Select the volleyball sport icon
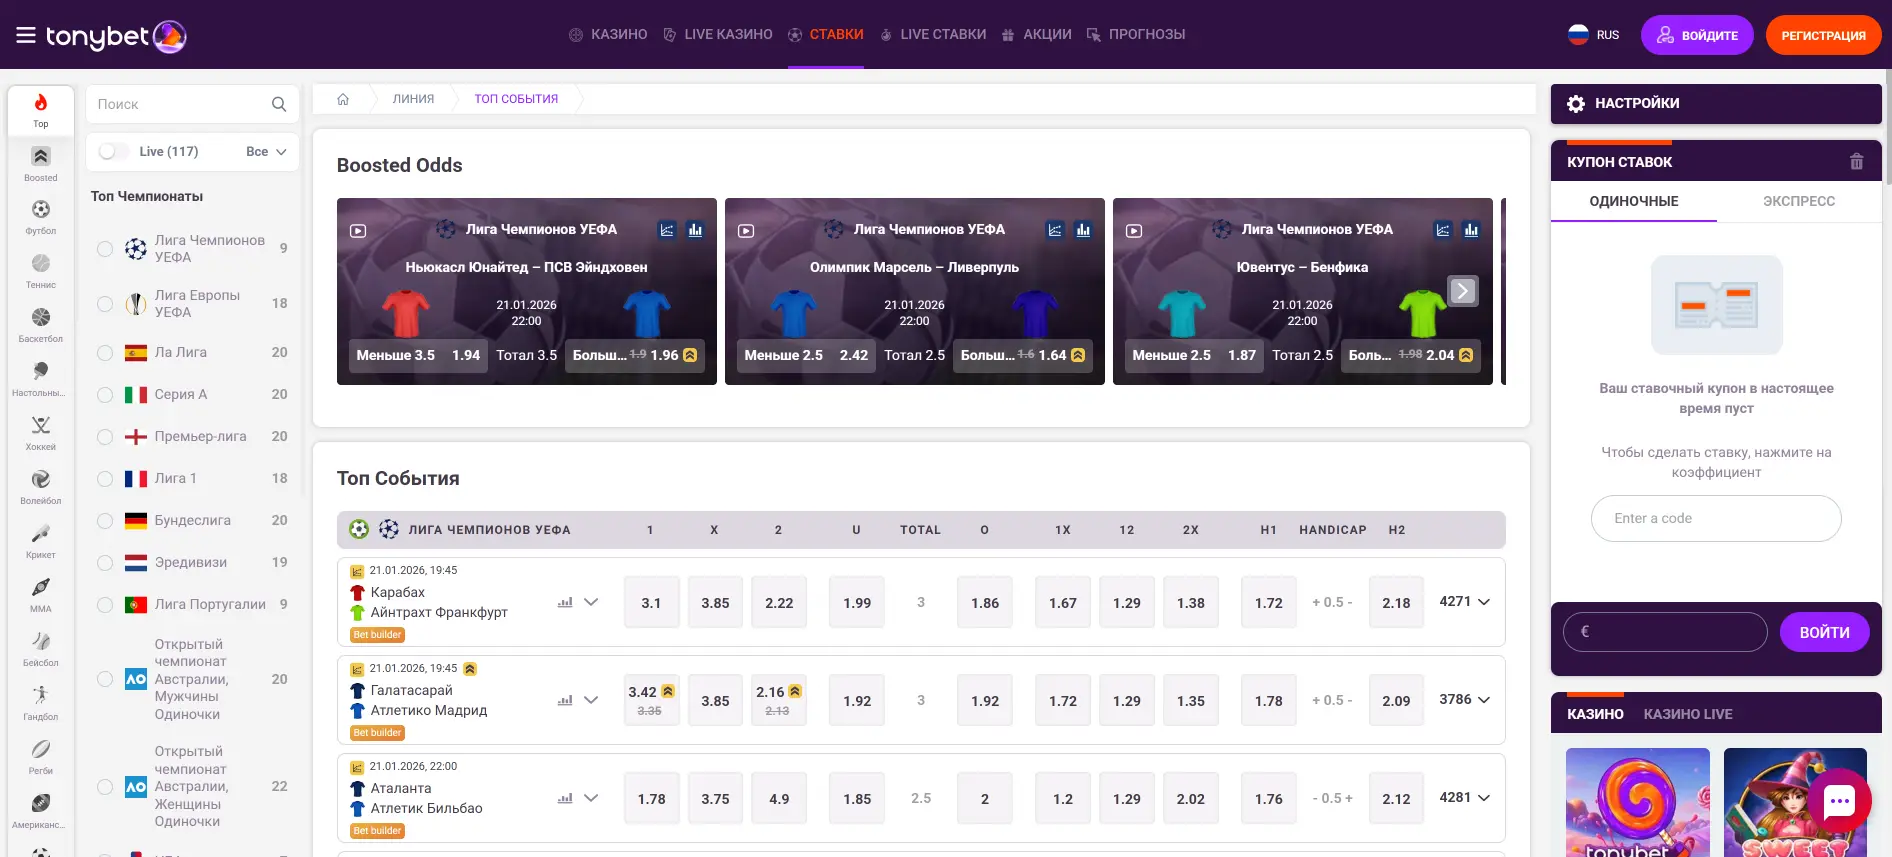Screen dimensions: 1892x857 click(x=41, y=487)
